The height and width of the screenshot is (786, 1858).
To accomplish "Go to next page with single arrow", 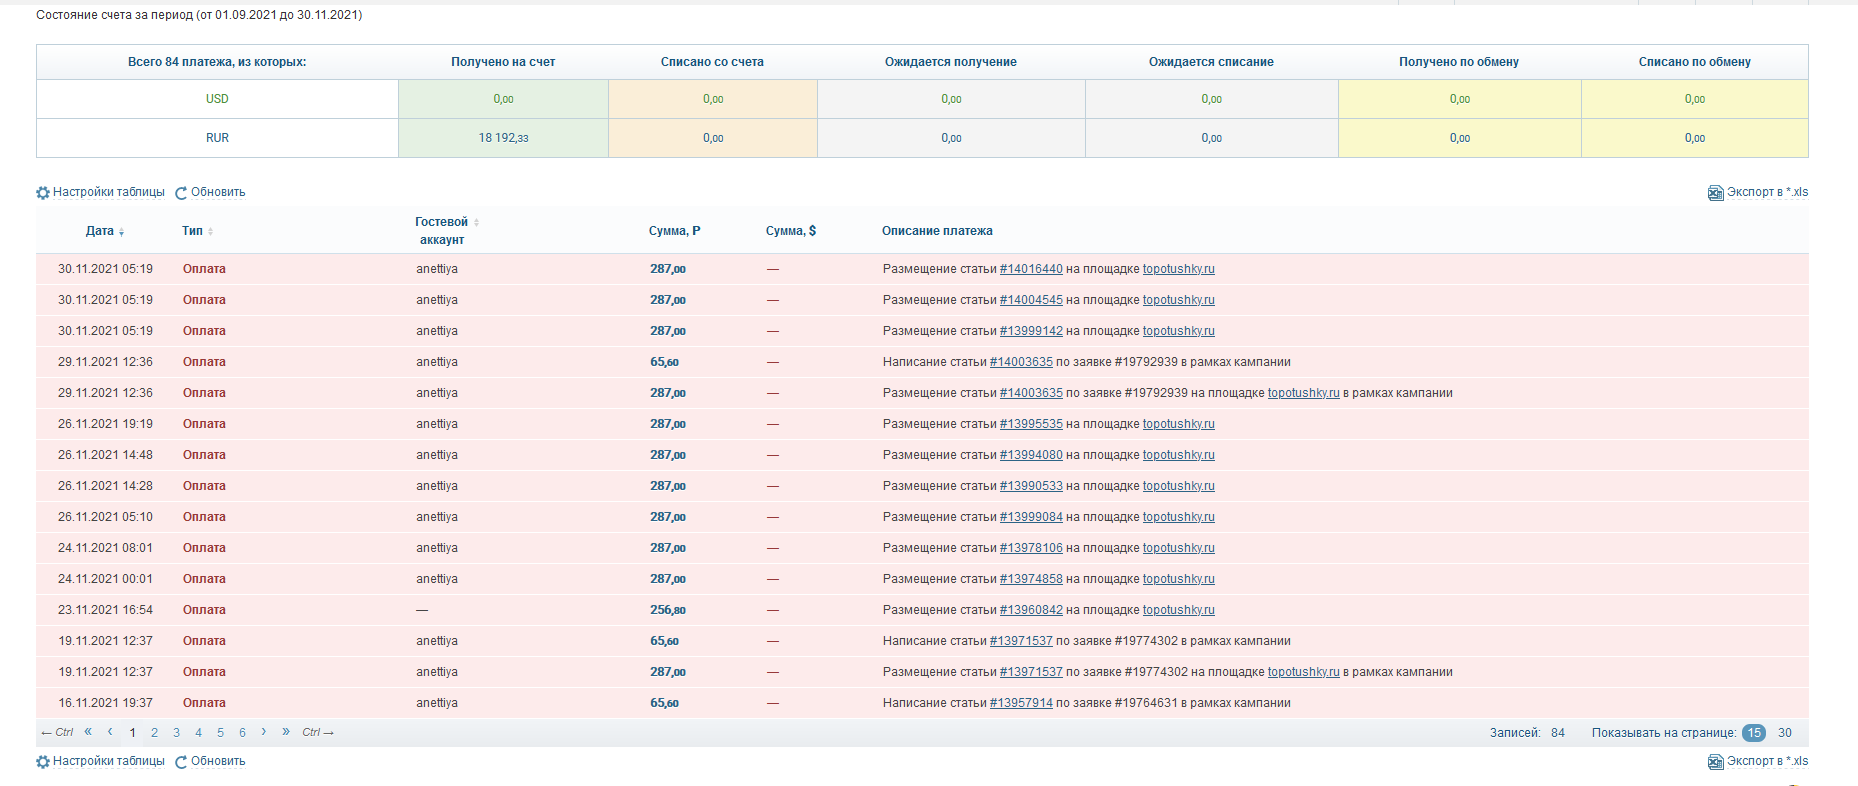I will [x=264, y=732].
